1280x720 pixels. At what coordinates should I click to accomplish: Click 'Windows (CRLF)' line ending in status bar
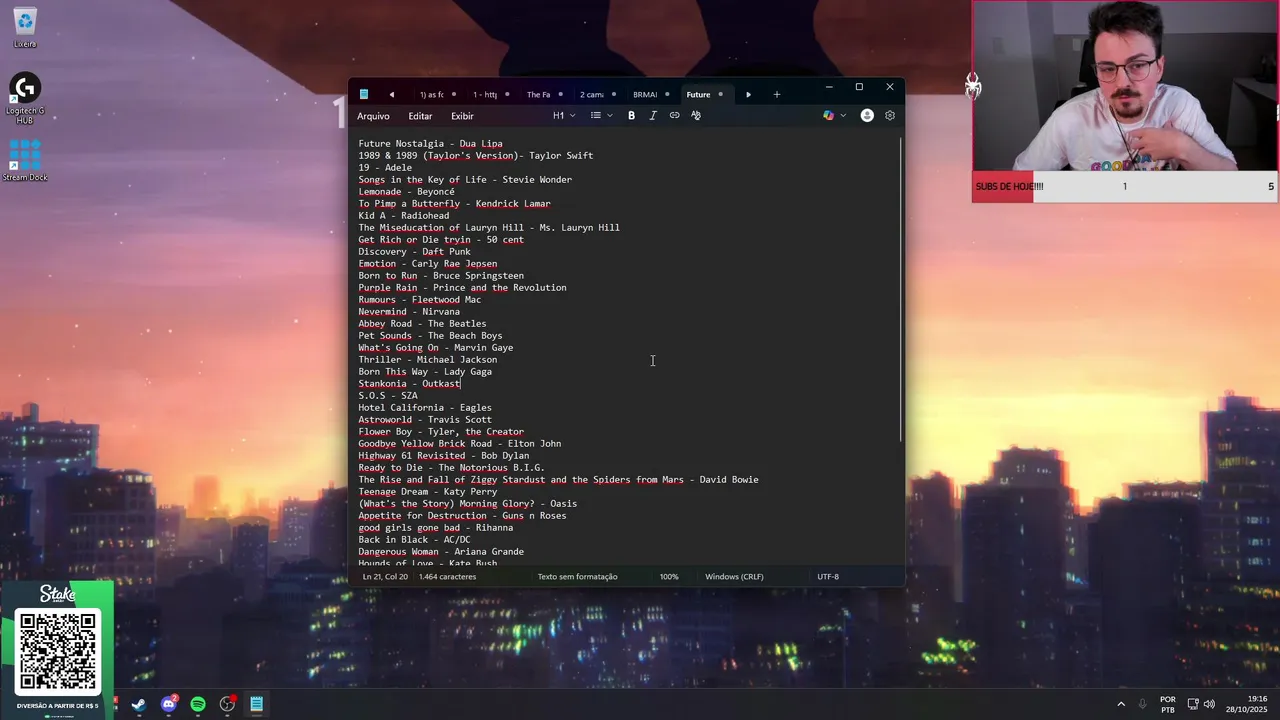pyautogui.click(x=734, y=577)
